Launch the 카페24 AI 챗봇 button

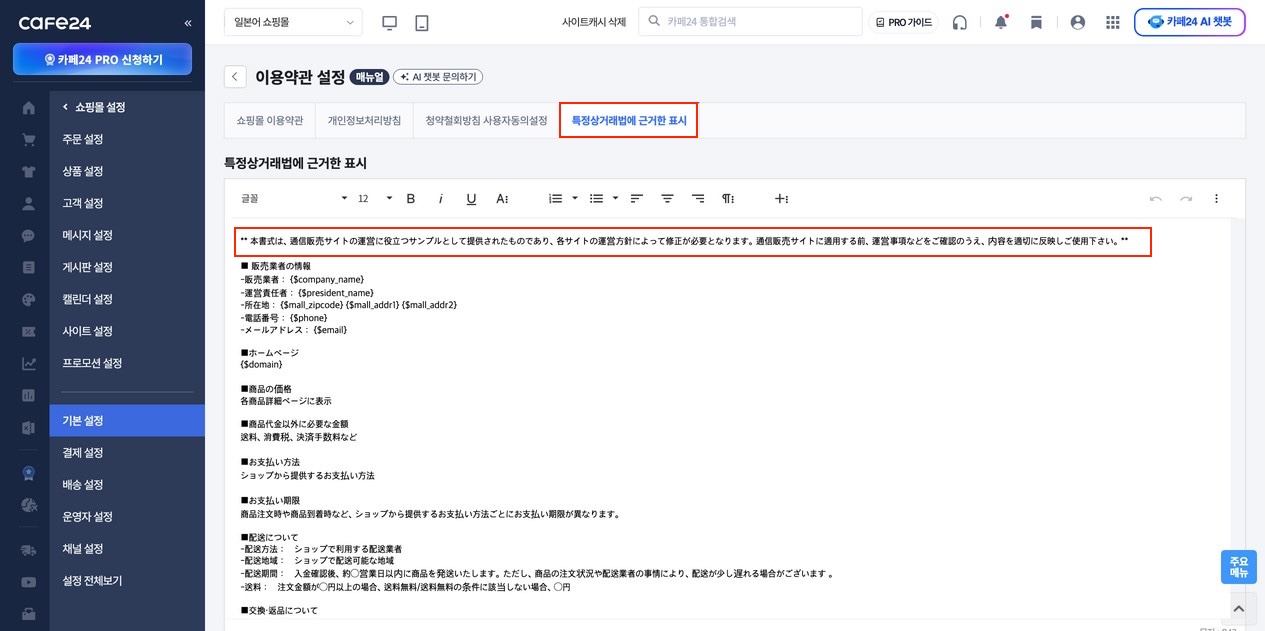pos(1189,22)
